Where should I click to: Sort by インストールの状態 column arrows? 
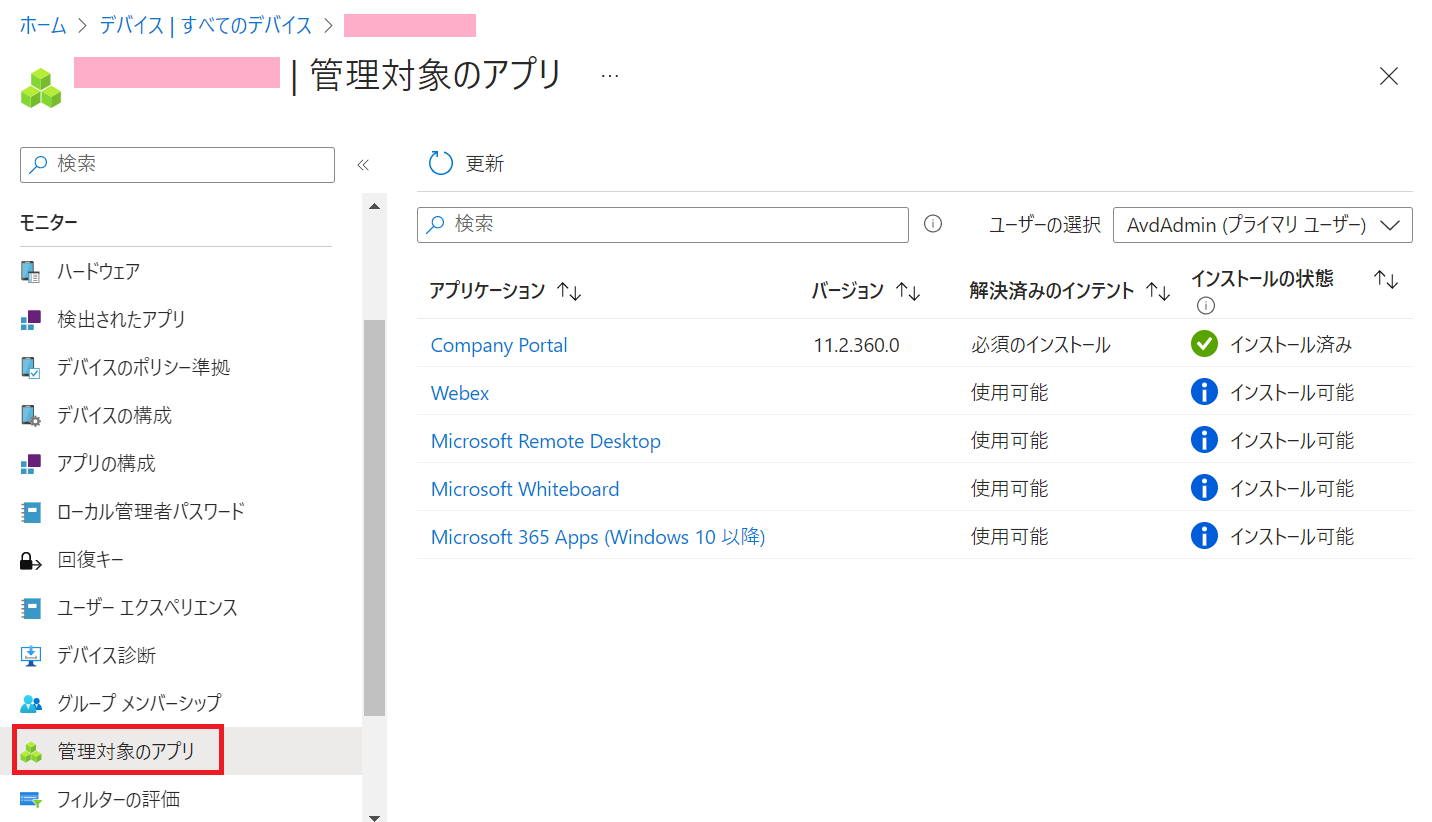(x=1386, y=280)
